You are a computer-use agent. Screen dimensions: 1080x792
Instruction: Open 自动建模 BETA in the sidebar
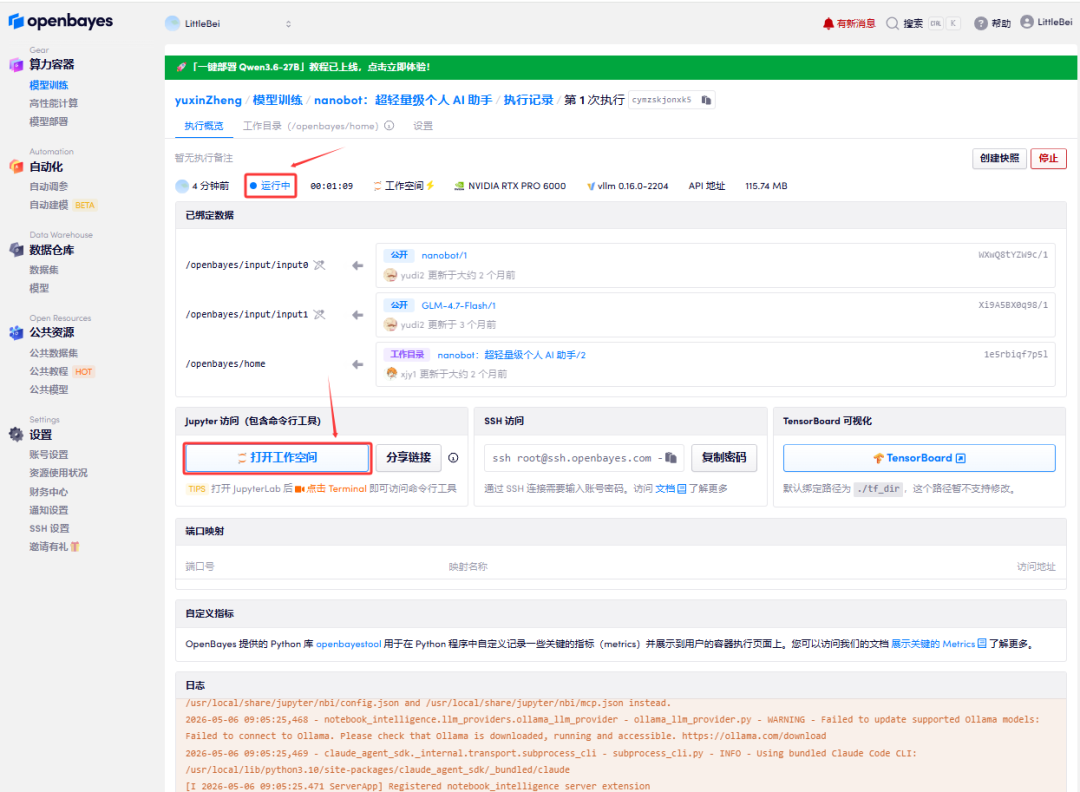pyautogui.click(x=63, y=205)
